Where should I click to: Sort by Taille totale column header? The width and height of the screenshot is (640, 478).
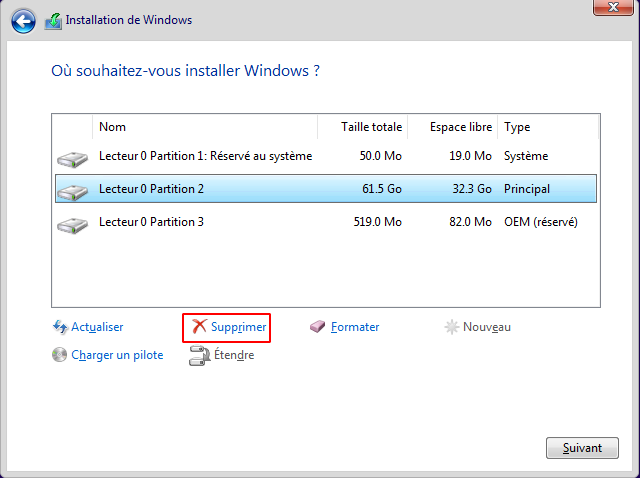click(x=362, y=127)
